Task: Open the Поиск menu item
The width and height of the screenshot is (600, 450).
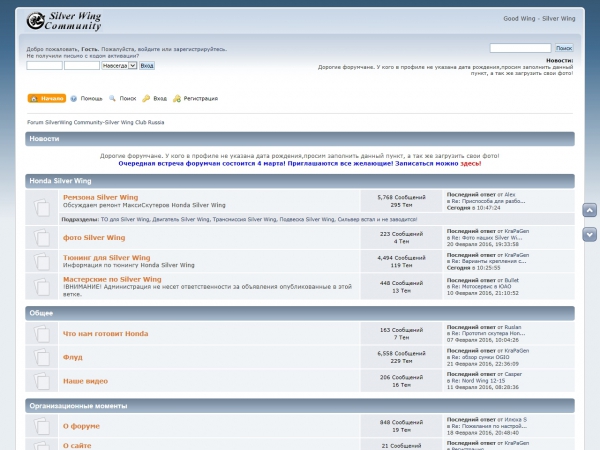Action: coord(122,98)
